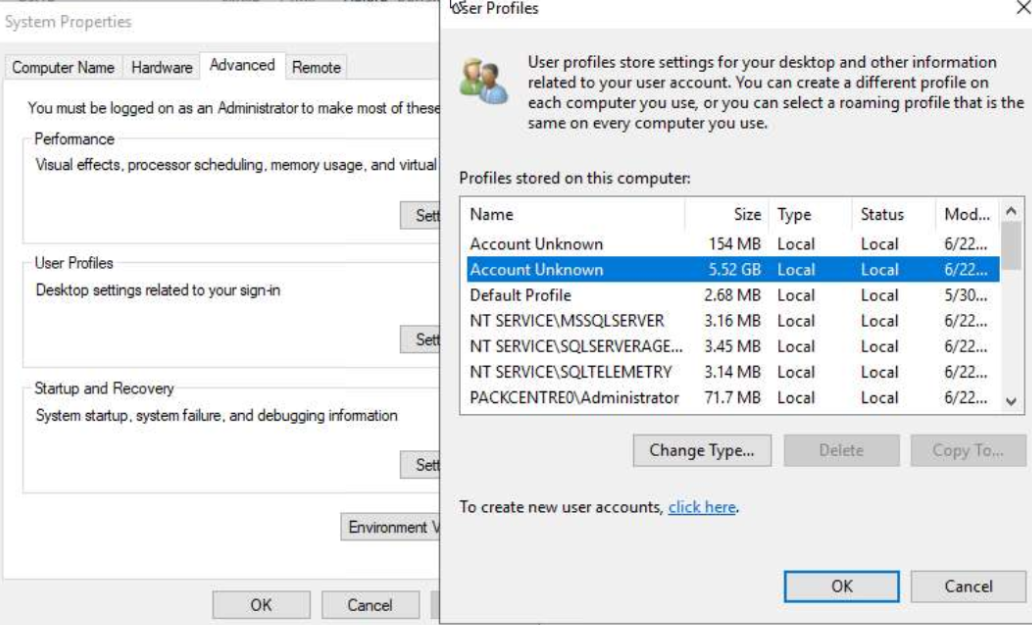This screenshot has height=625, width=1032.
Task: Switch to the Computer Name tab
Action: [x=63, y=68]
